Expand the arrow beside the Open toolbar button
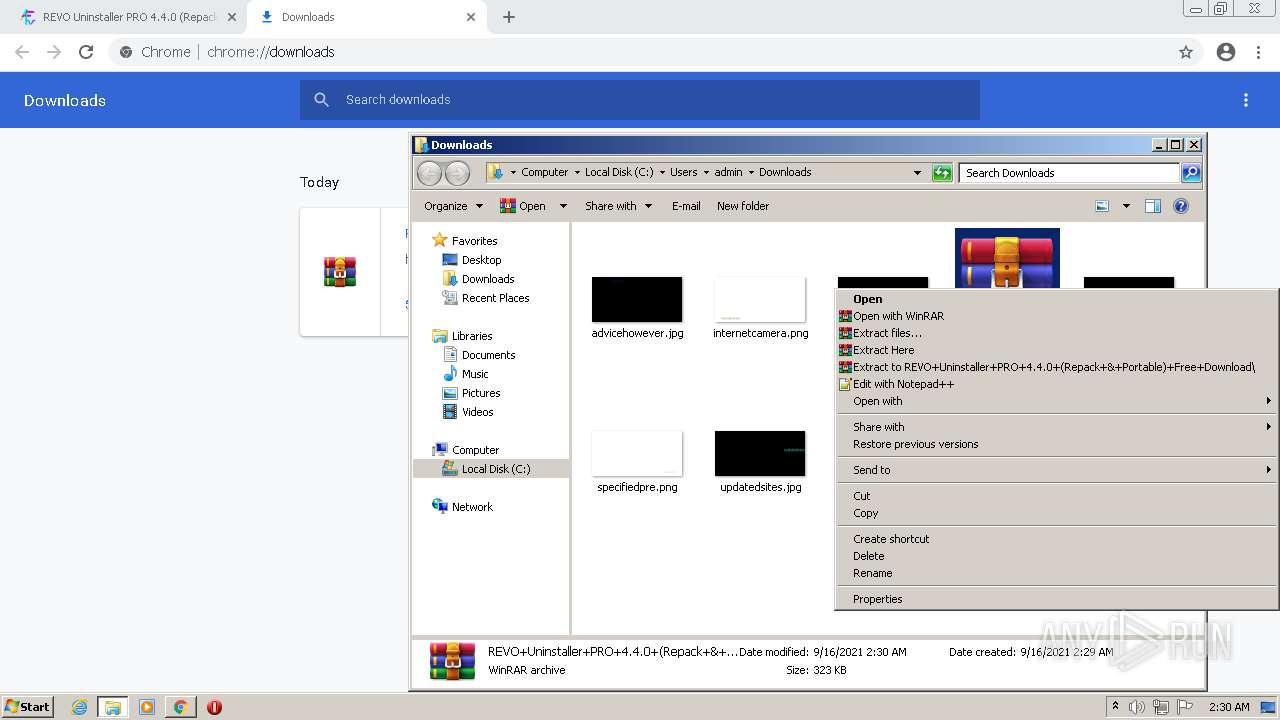Screen dimensions: 1280x720 [563, 206]
